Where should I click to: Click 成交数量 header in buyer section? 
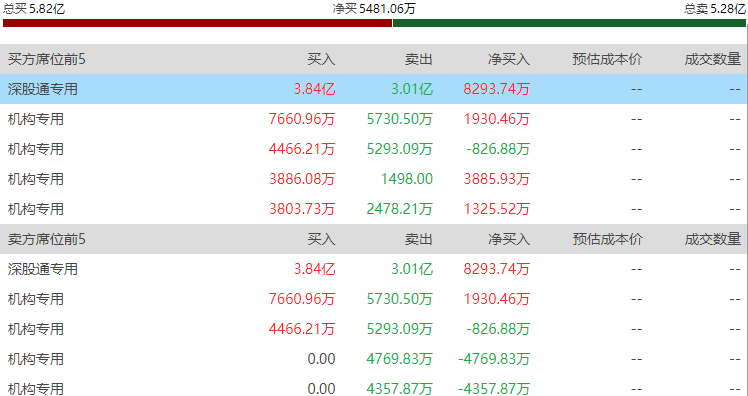(x=713, y=59)
